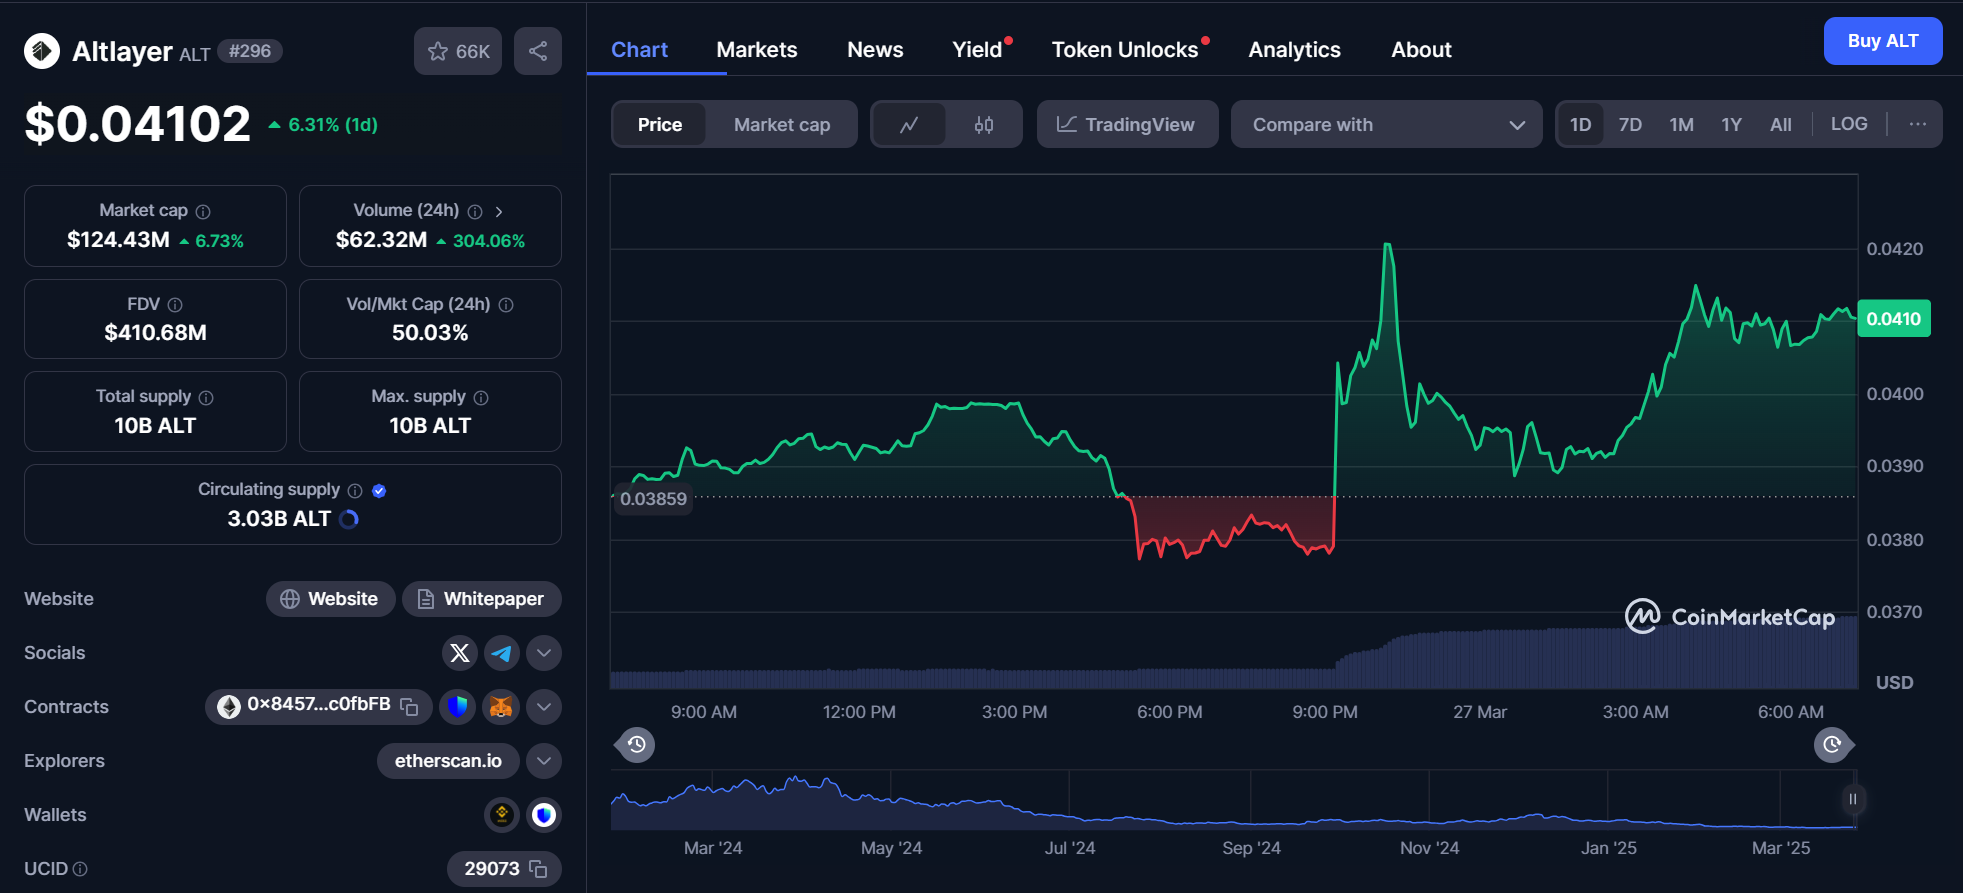Image resolution: width=1963 pixels, height=893 pixels.
Task: Click the right handle of timeline range slider
Action: (x=1852, y=799)
